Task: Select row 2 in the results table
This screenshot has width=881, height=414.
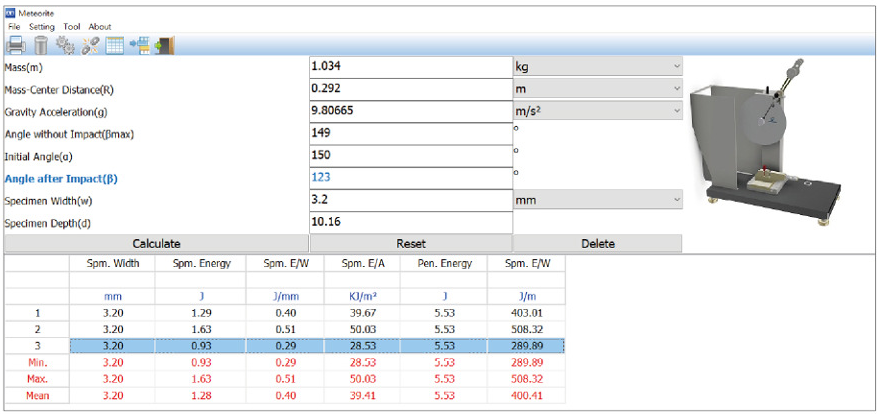Action: 317,329
